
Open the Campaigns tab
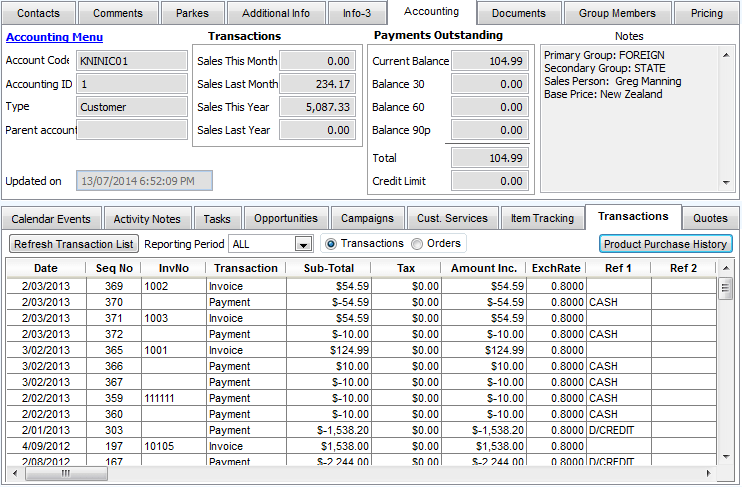tap(367, 219)
